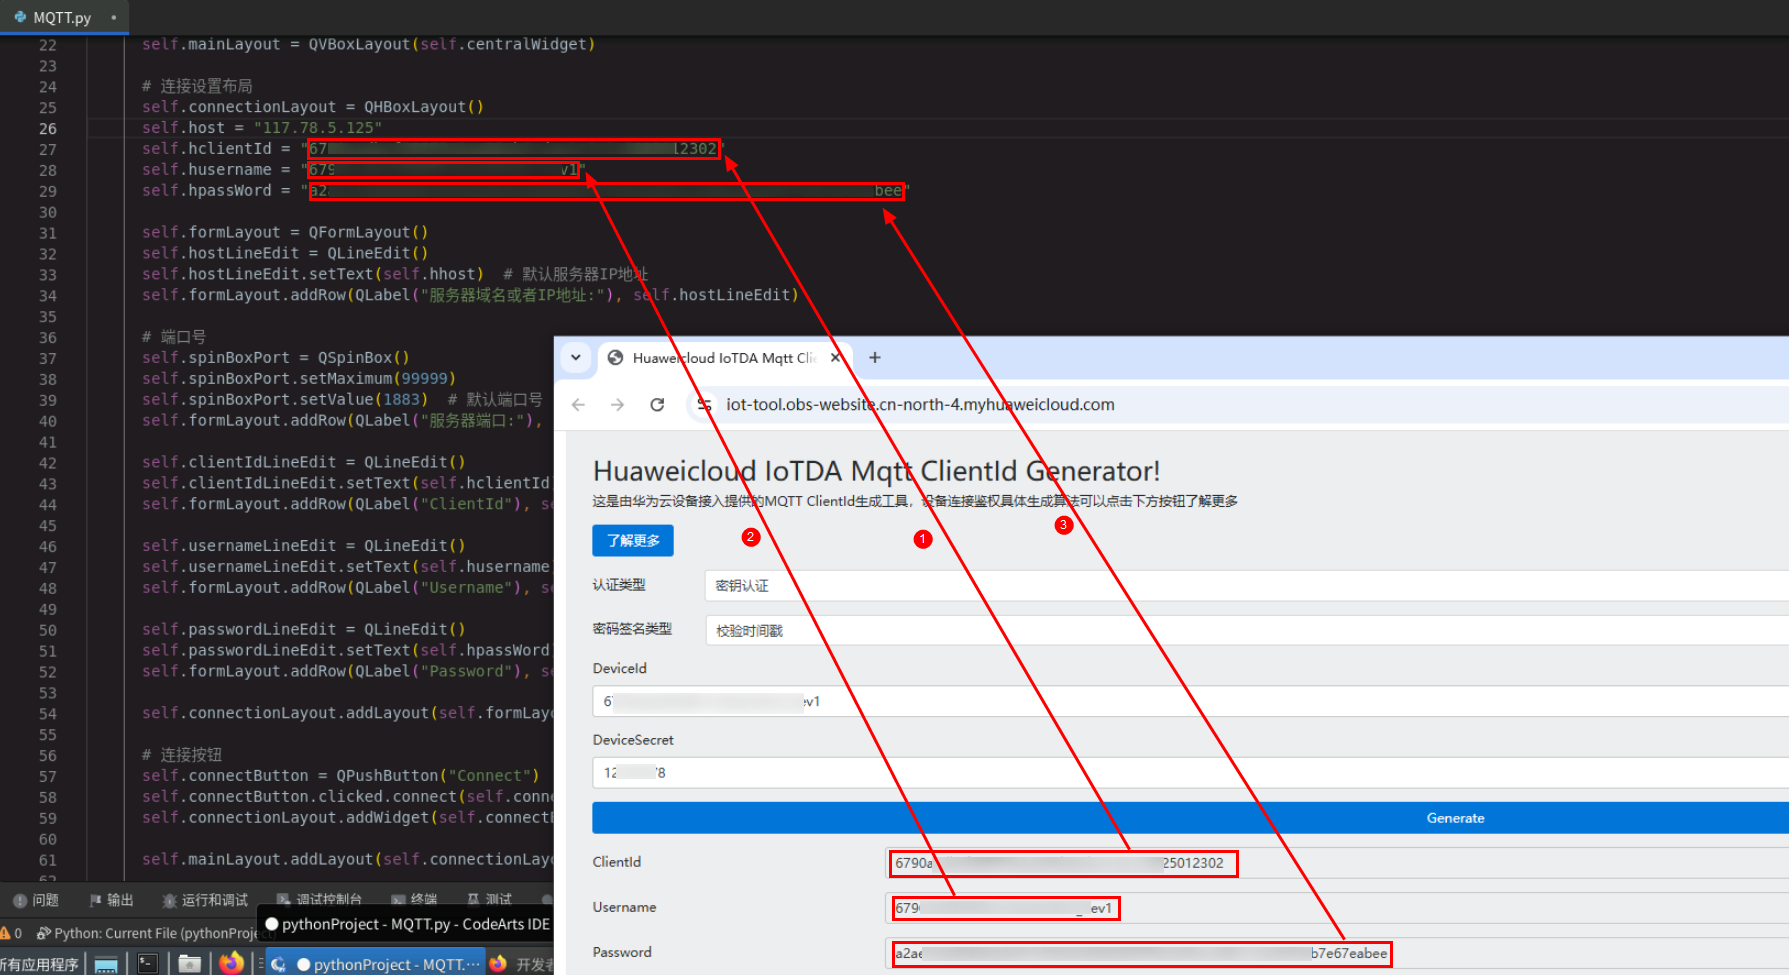This screenshot has height=975, width=1789.
Task: Close the Huaweicloud IoTDA browser tab
Action: pyautogui.click(x=836, y=358)
